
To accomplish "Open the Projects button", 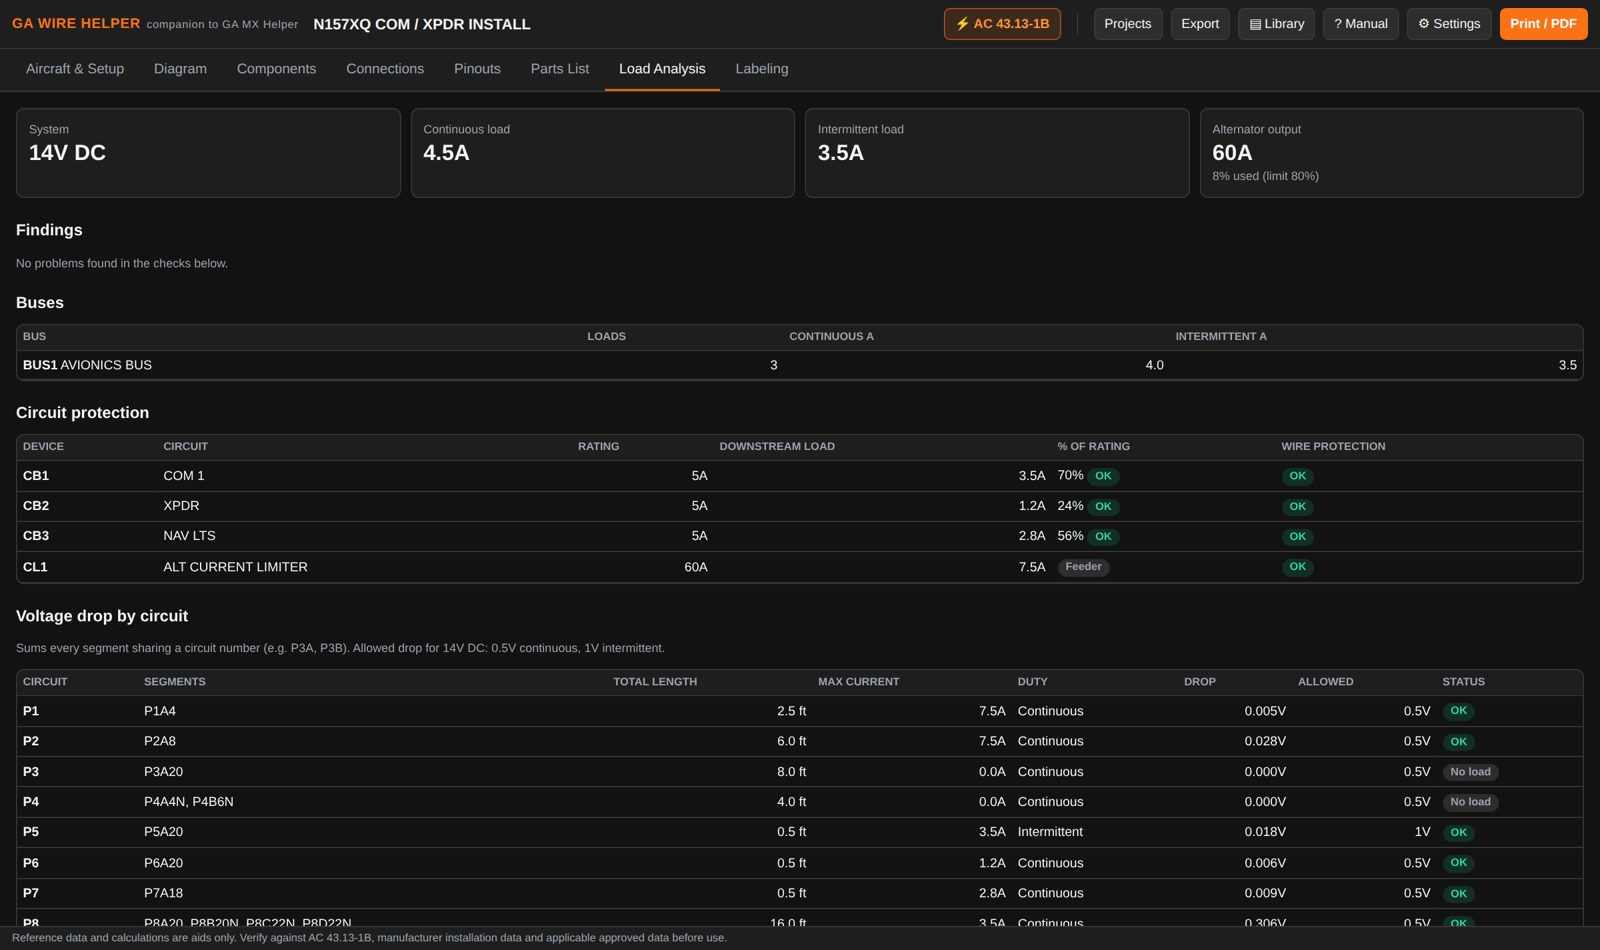I will point(1127,24).
